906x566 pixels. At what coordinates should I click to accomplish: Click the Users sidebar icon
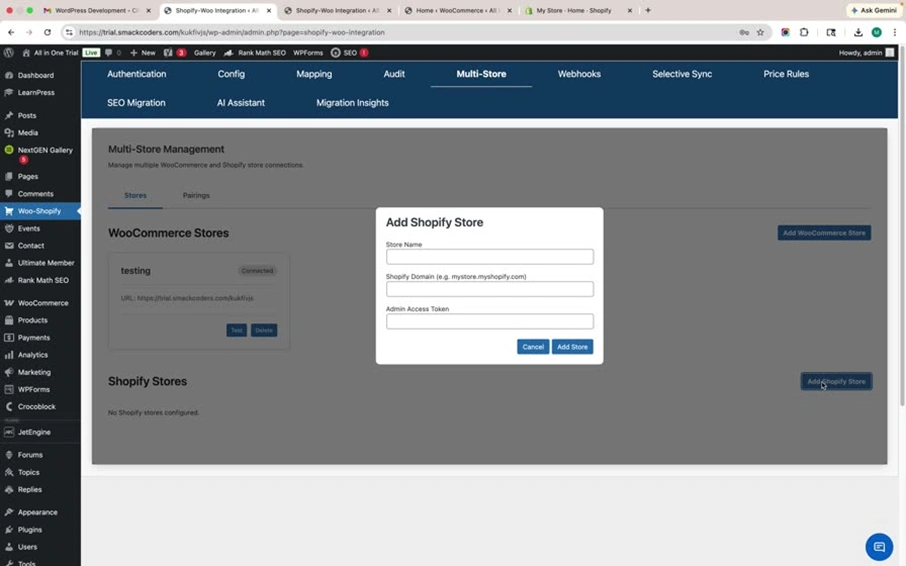tap(9, 547)
